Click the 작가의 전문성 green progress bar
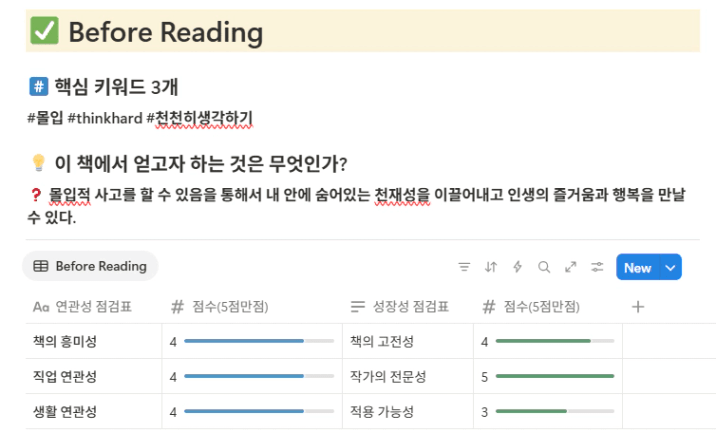This screenshot has width=716, height=433. tap(555, 376)
